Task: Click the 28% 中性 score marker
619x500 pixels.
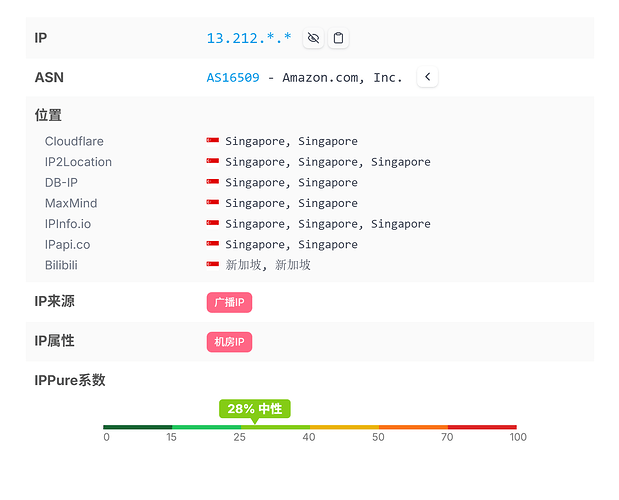Action: click(255, 408)
